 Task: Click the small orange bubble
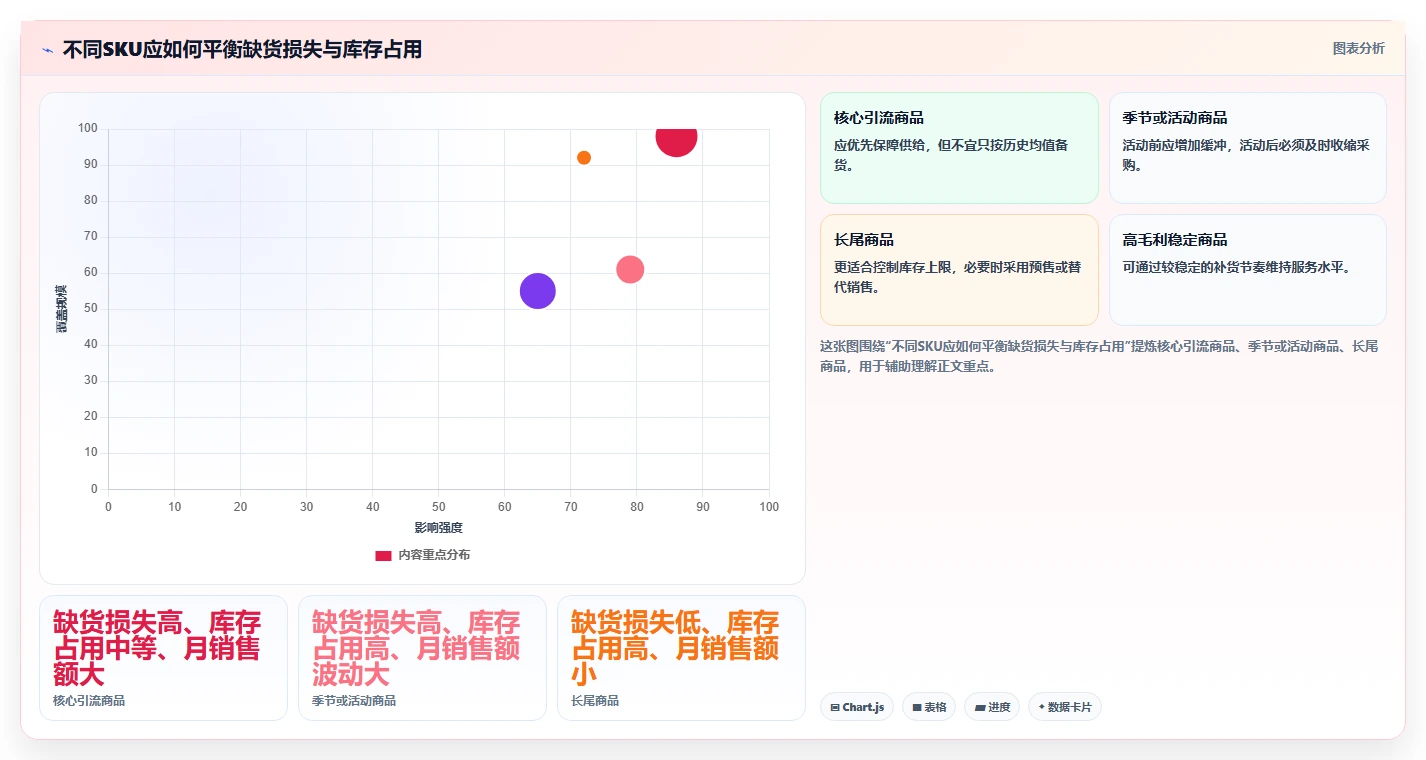pos(584,158)
